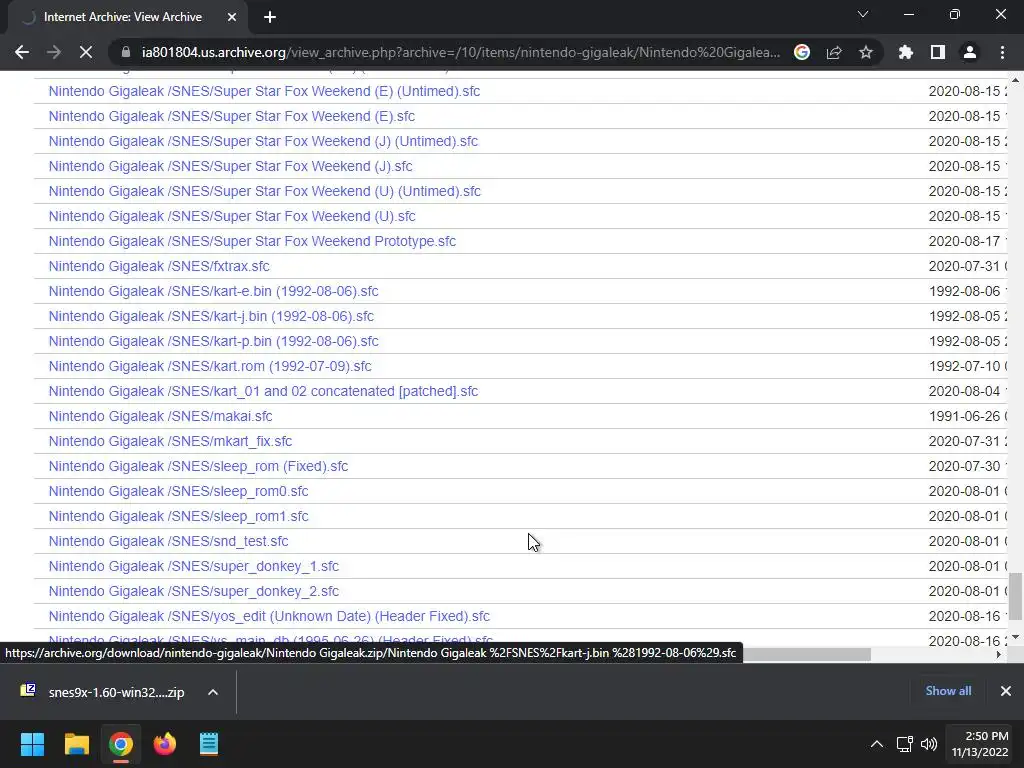Open Super Star Fox Weekend Prototype.sfc
Viewport: 1024px width, 768px height.
(252, 241)
